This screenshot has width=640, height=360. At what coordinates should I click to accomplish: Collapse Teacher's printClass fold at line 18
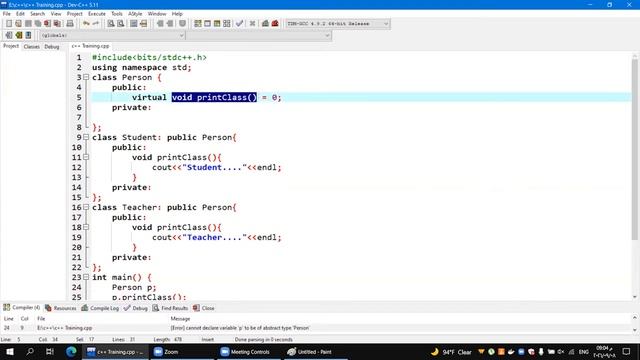pos(86,227)
